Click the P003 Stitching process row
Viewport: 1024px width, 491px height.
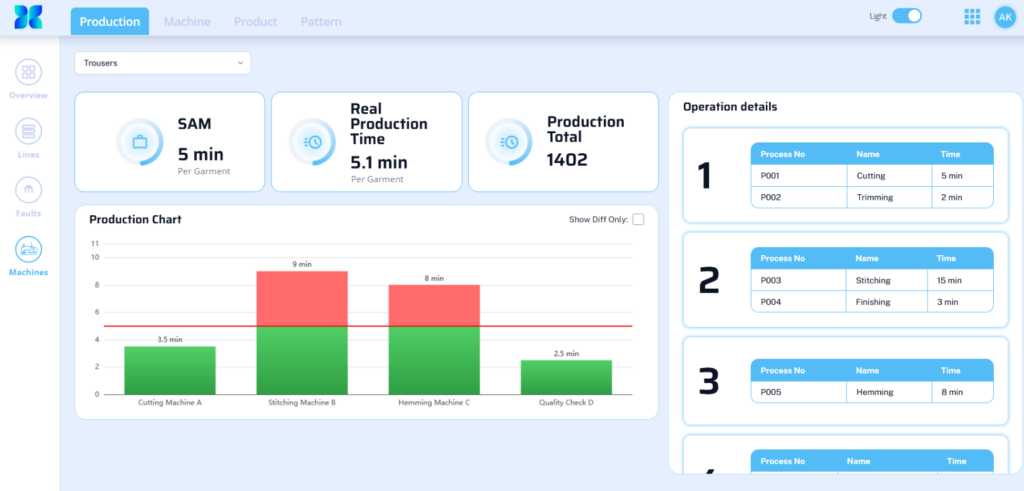(872, 280)
